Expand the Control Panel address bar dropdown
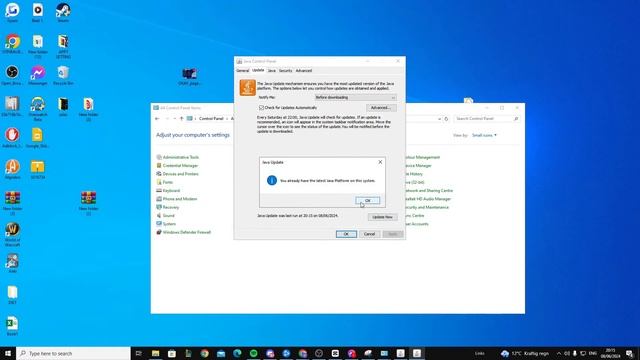Screen dimensions: 640x360 click(439, 119)
